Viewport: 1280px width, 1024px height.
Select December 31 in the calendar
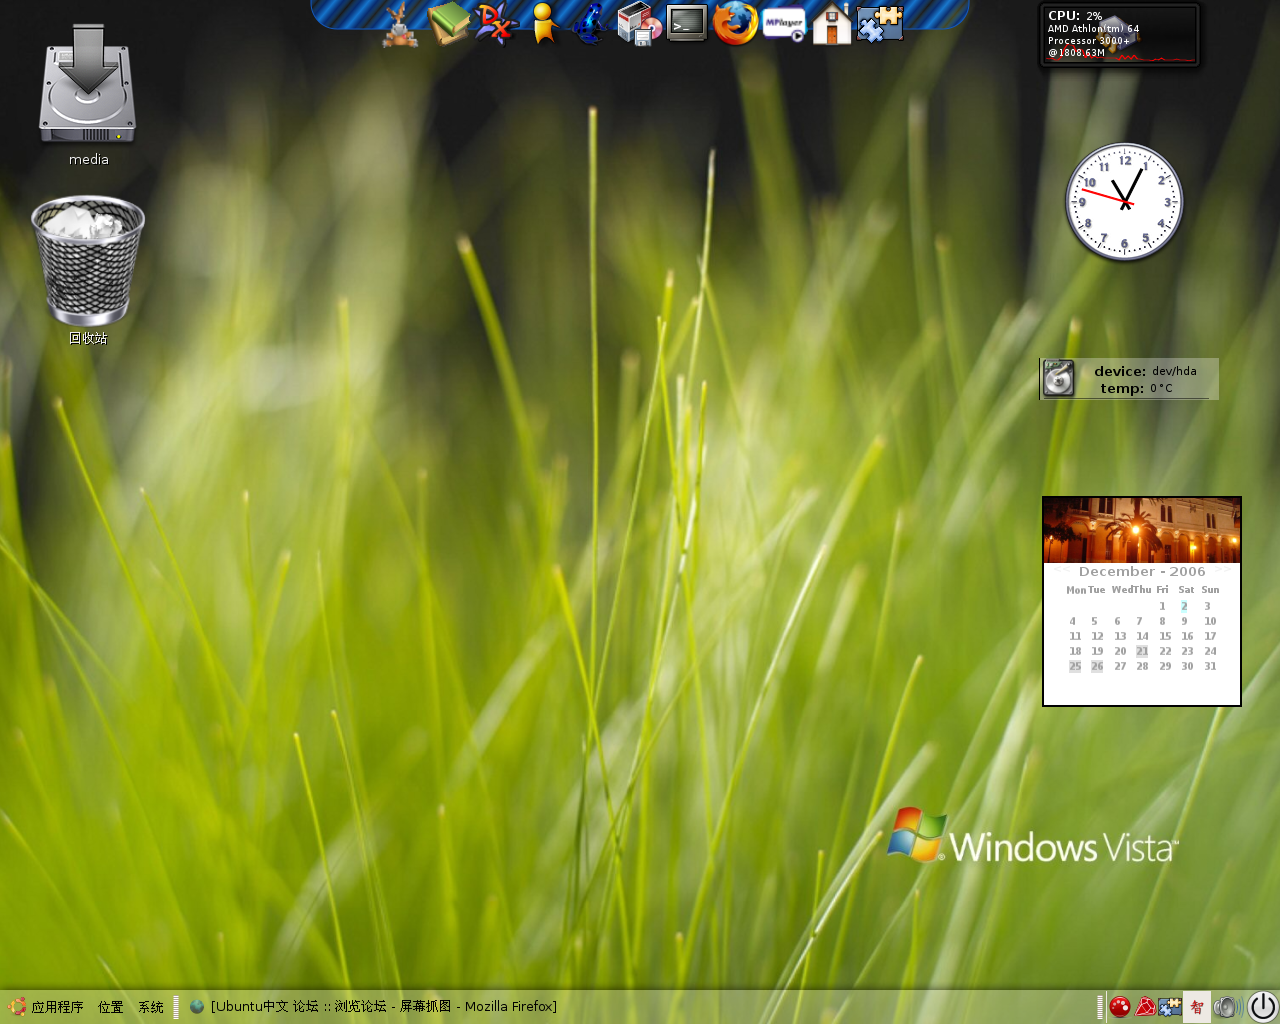tap(1210, 666)
